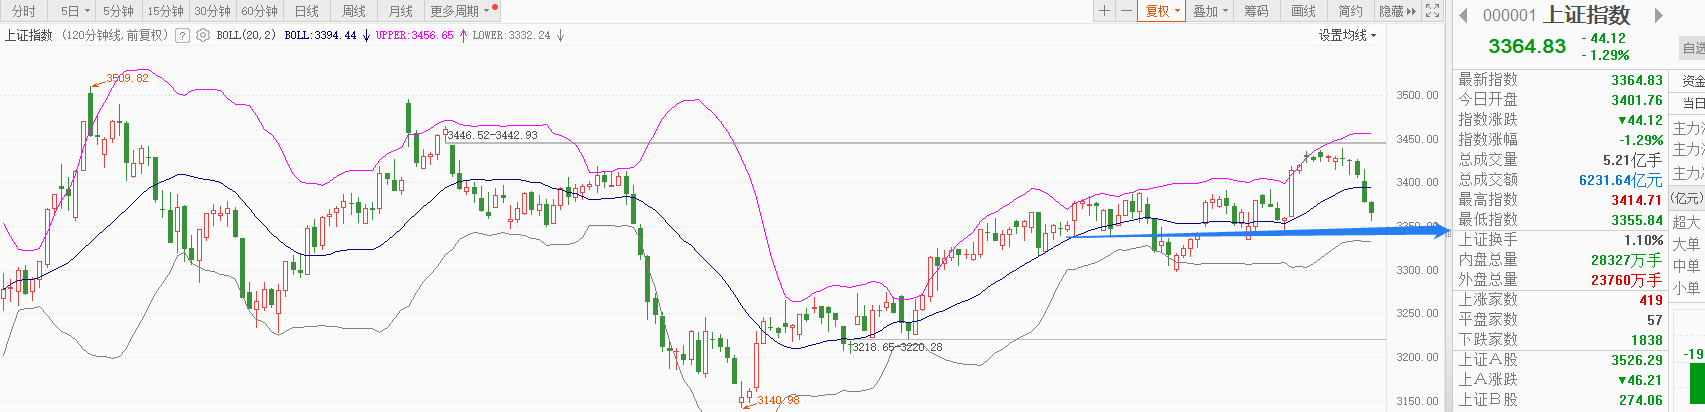The width and height of the screenshot is (1705, 412).
Task: Open 叠加 overlay dropdown
Action: (1210, 11)
